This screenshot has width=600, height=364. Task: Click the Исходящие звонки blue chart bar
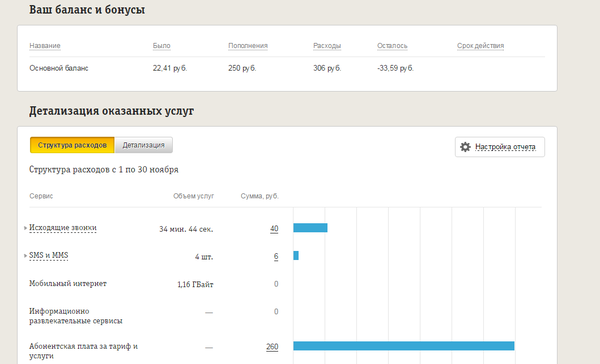coord(310,228)
